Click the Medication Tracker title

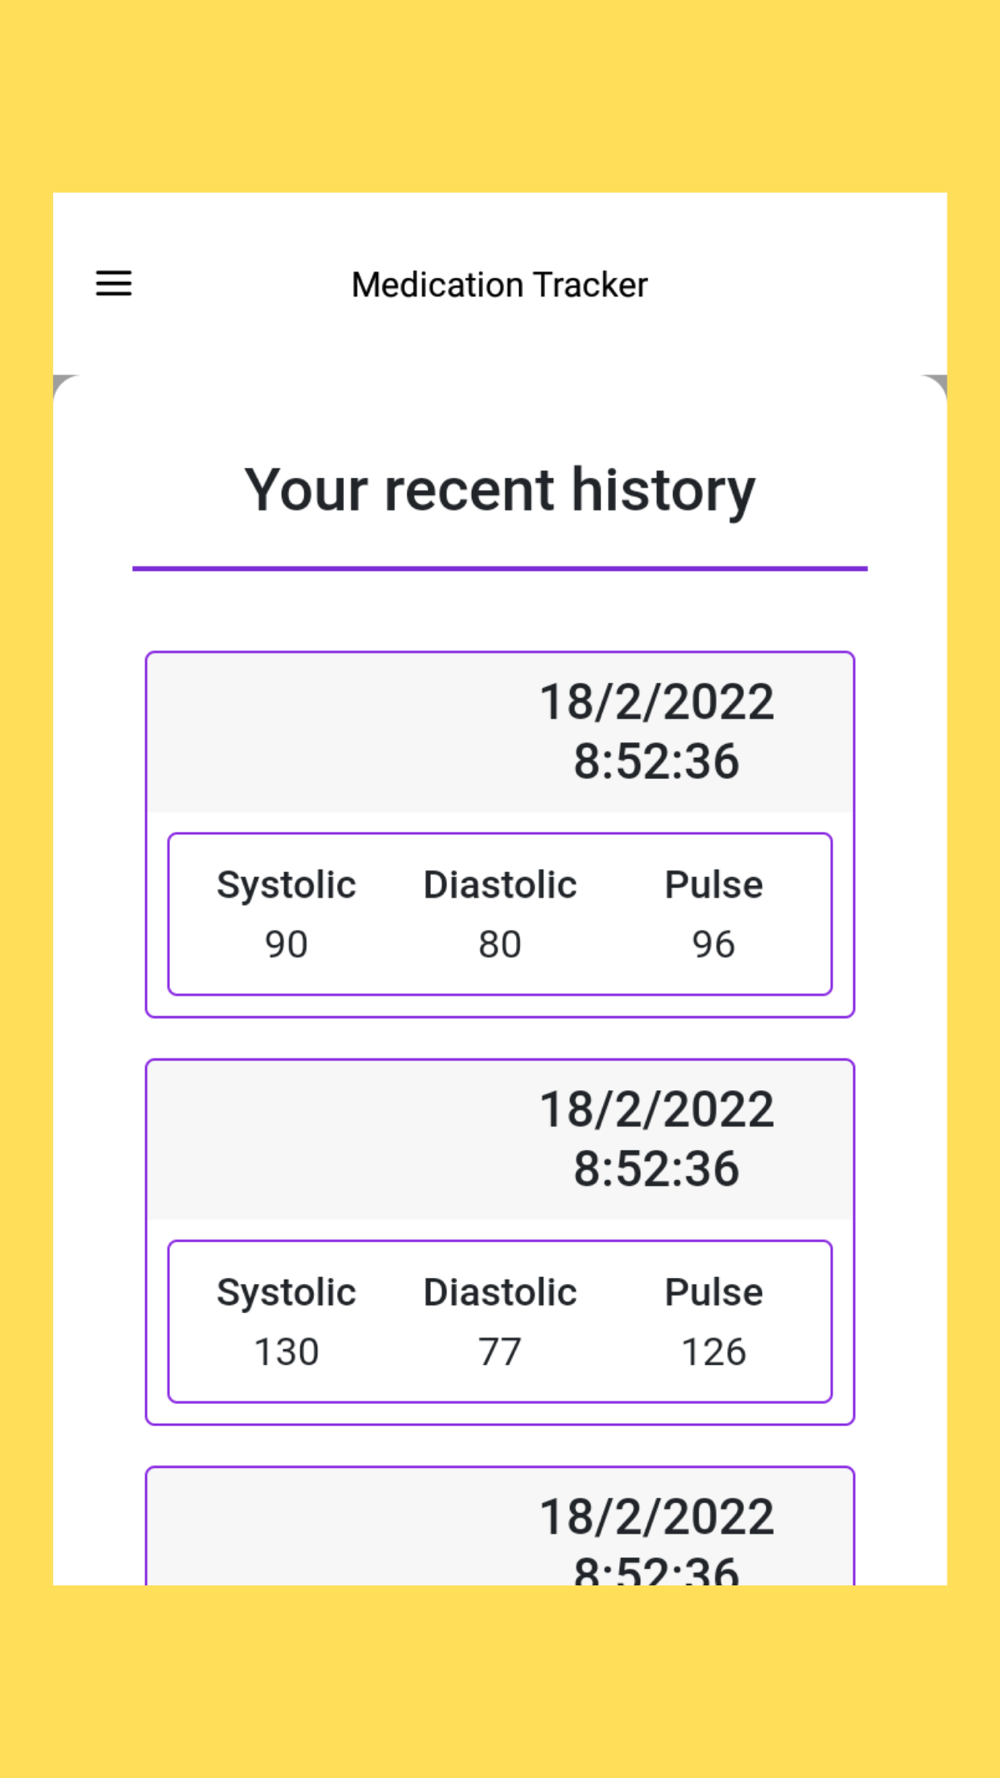[x=500, y=285]
